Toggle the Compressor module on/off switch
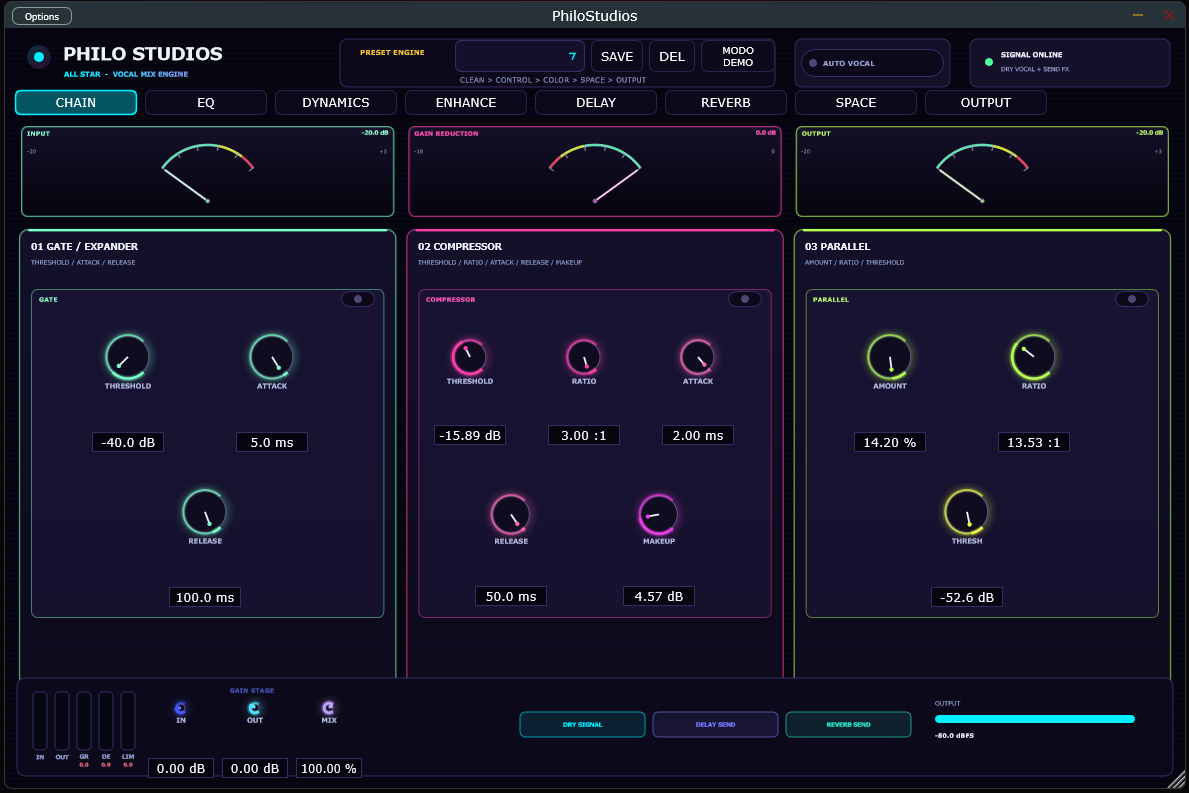 tap(745, 299)
